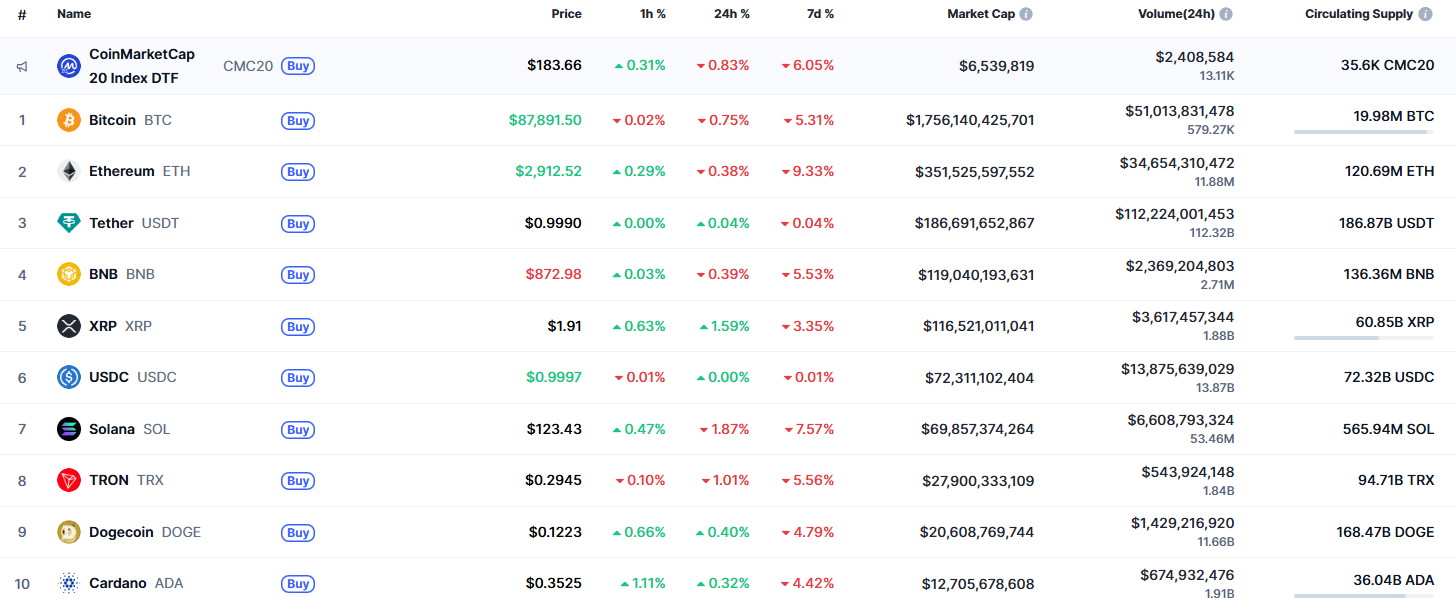The image size is (1456, 609).
Task: Click the XRP logo icon
Action: tap(69, 326)
